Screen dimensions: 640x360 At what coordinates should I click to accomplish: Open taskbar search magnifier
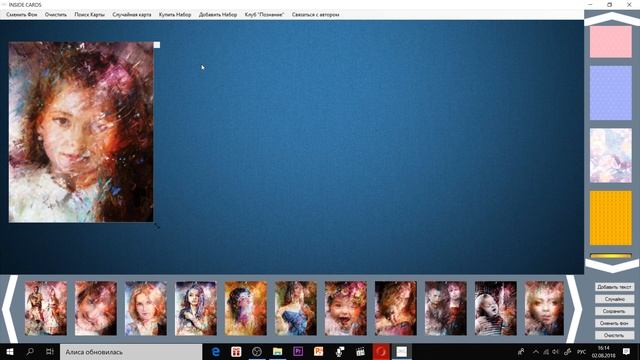click(x=30, y=352)
